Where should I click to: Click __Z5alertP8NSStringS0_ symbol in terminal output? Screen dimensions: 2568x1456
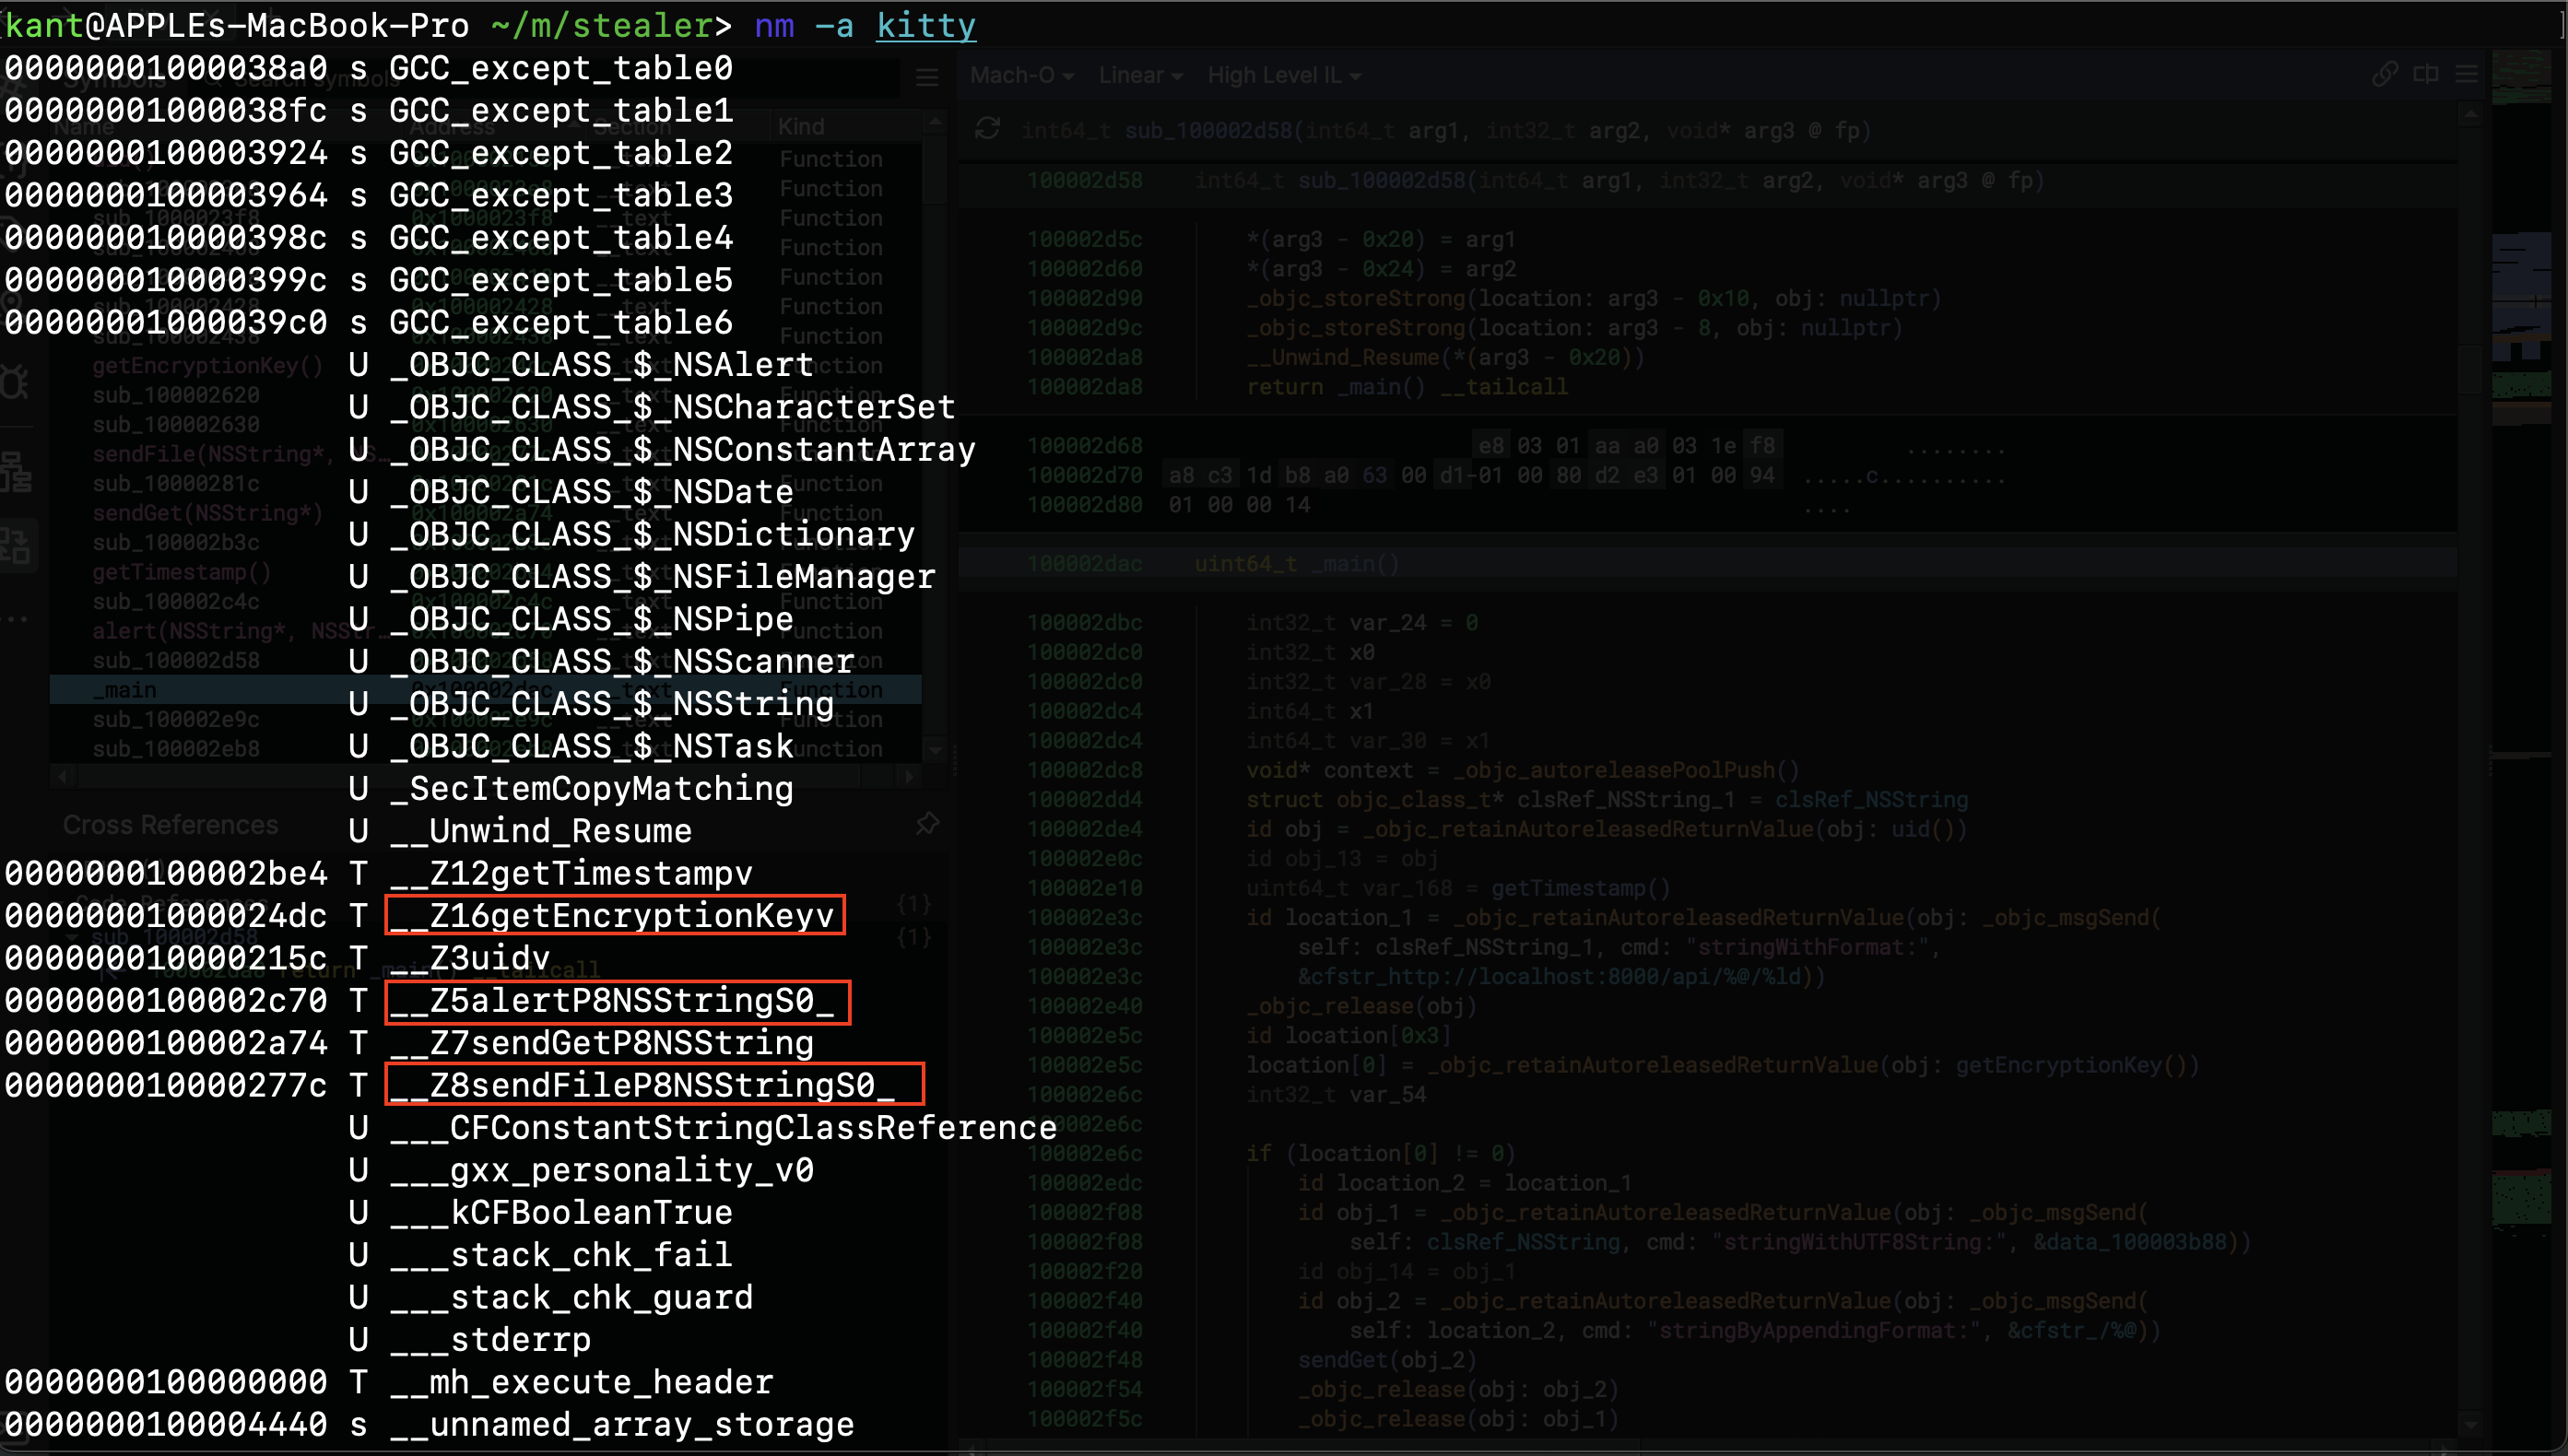tap(611, 1000)
